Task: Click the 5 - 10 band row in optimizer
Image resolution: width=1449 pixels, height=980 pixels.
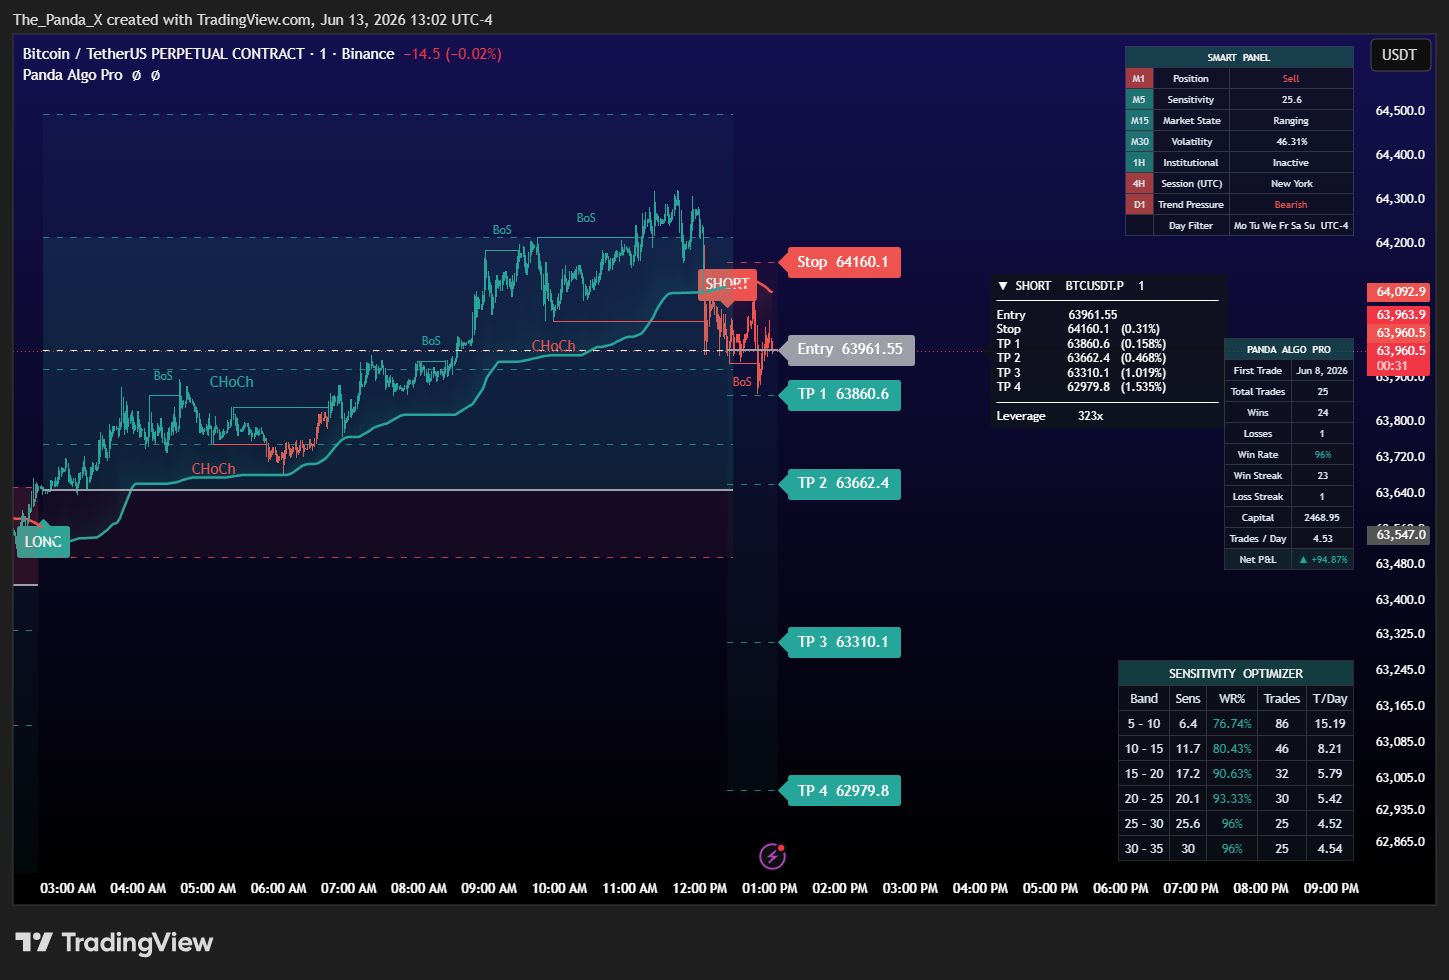Action: tap(1236, 724)
